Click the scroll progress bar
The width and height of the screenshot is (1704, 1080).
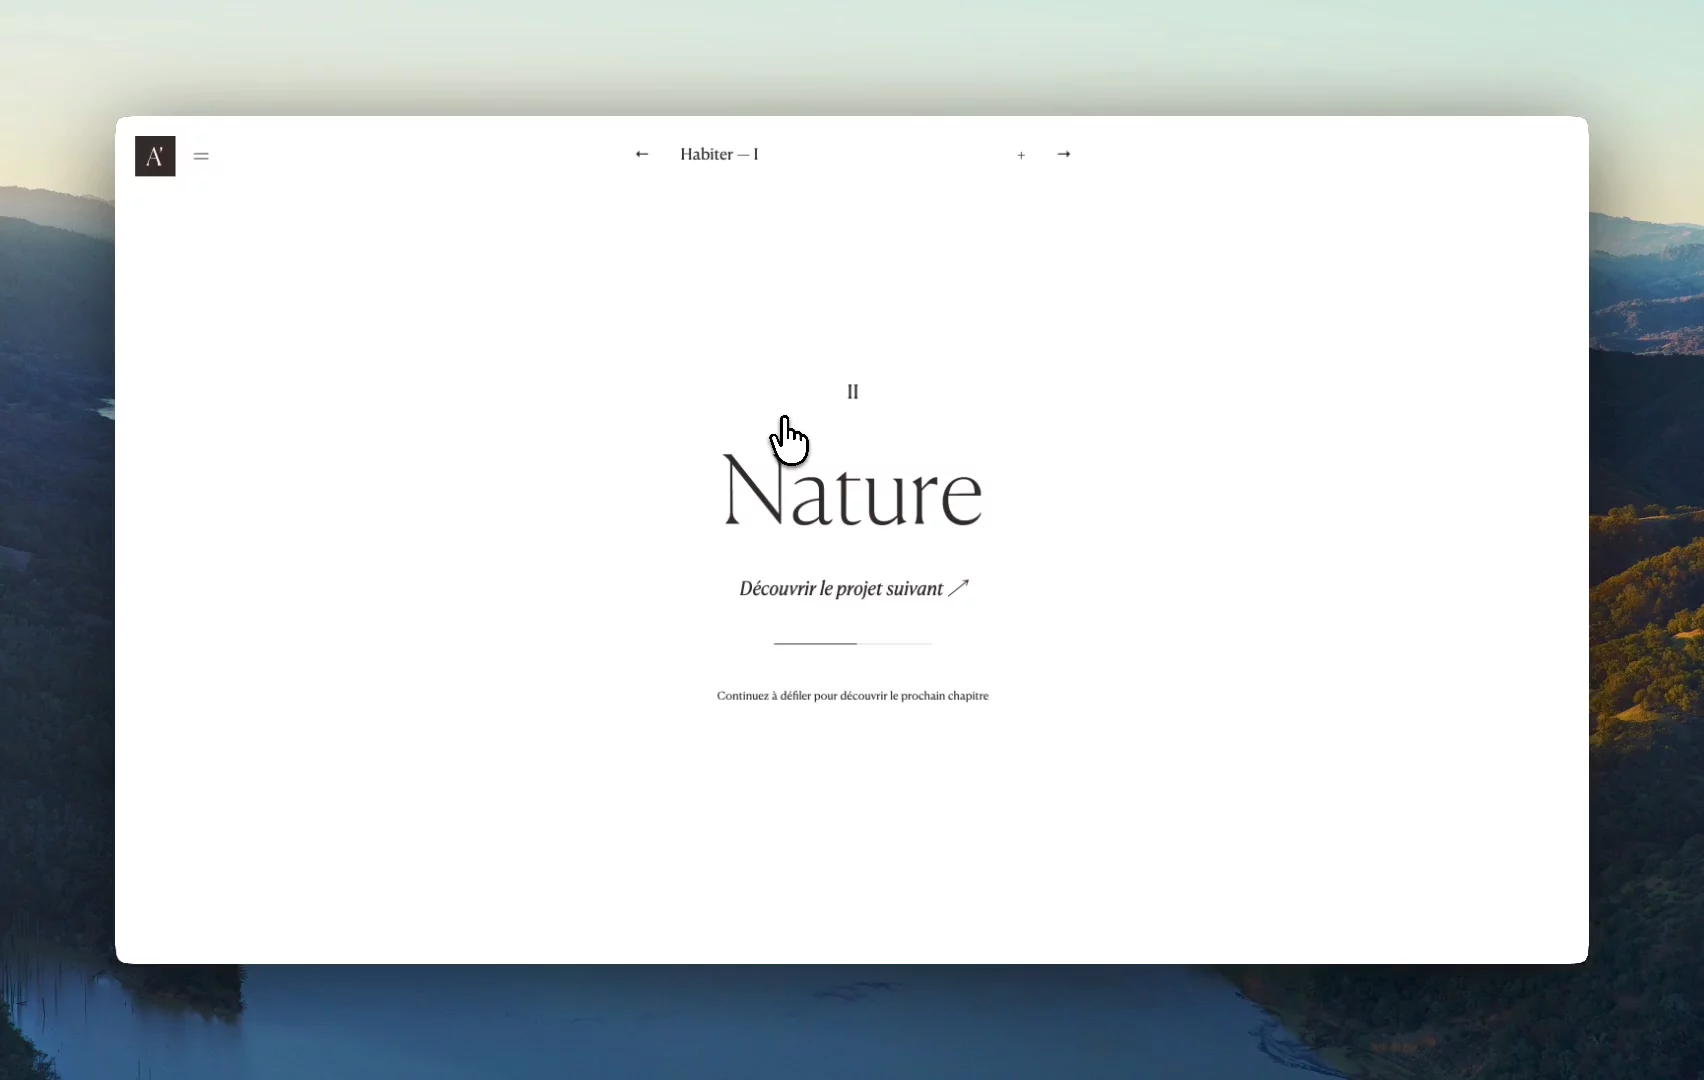pyautogui.click(x=853, y=643)
